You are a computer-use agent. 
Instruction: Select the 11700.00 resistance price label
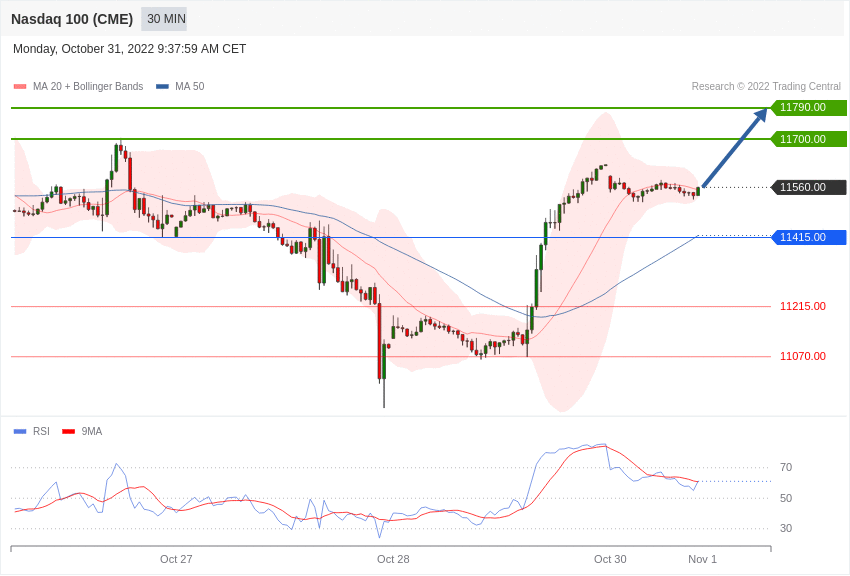point(809,139)
